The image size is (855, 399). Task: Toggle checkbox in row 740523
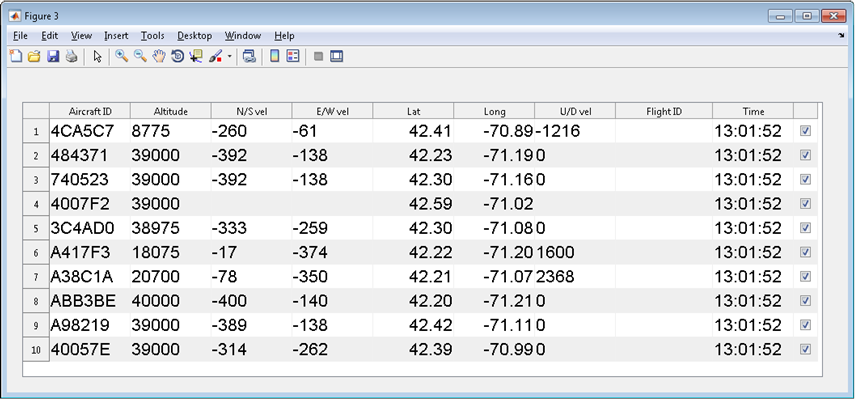click(x=805, y=179)
